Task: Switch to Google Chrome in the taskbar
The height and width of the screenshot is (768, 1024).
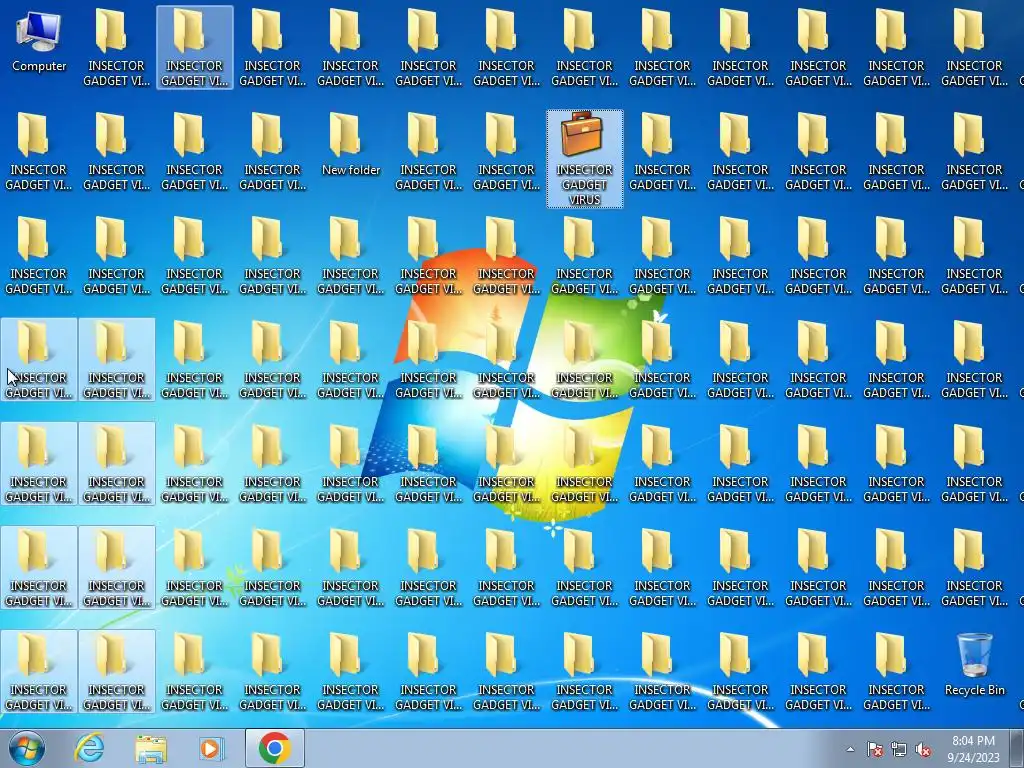Action: 274,748
